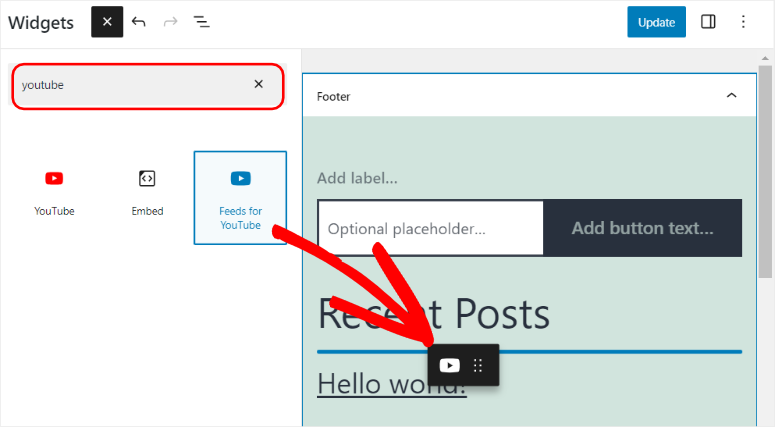Screen dimensions: 775x427
Task: Click the Optional placeholder search field
Action: pos(431,228)
